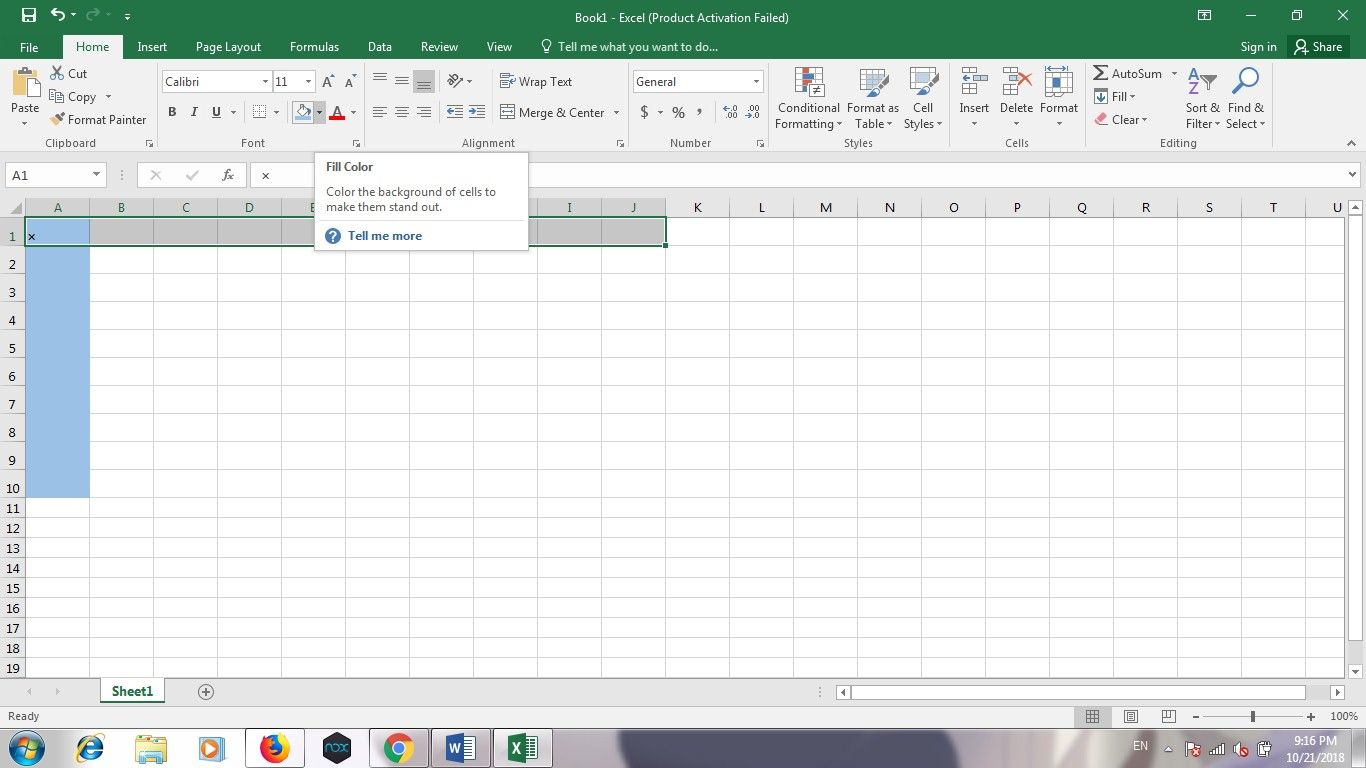Click Decrease Indent icon
This screenshot has width=1366, height=768.
[455, 112]
